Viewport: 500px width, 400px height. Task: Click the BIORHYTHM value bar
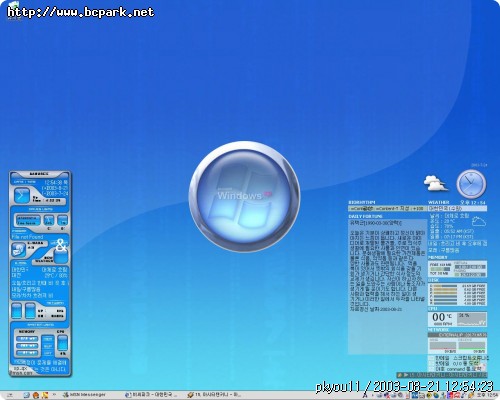[387, 208]
